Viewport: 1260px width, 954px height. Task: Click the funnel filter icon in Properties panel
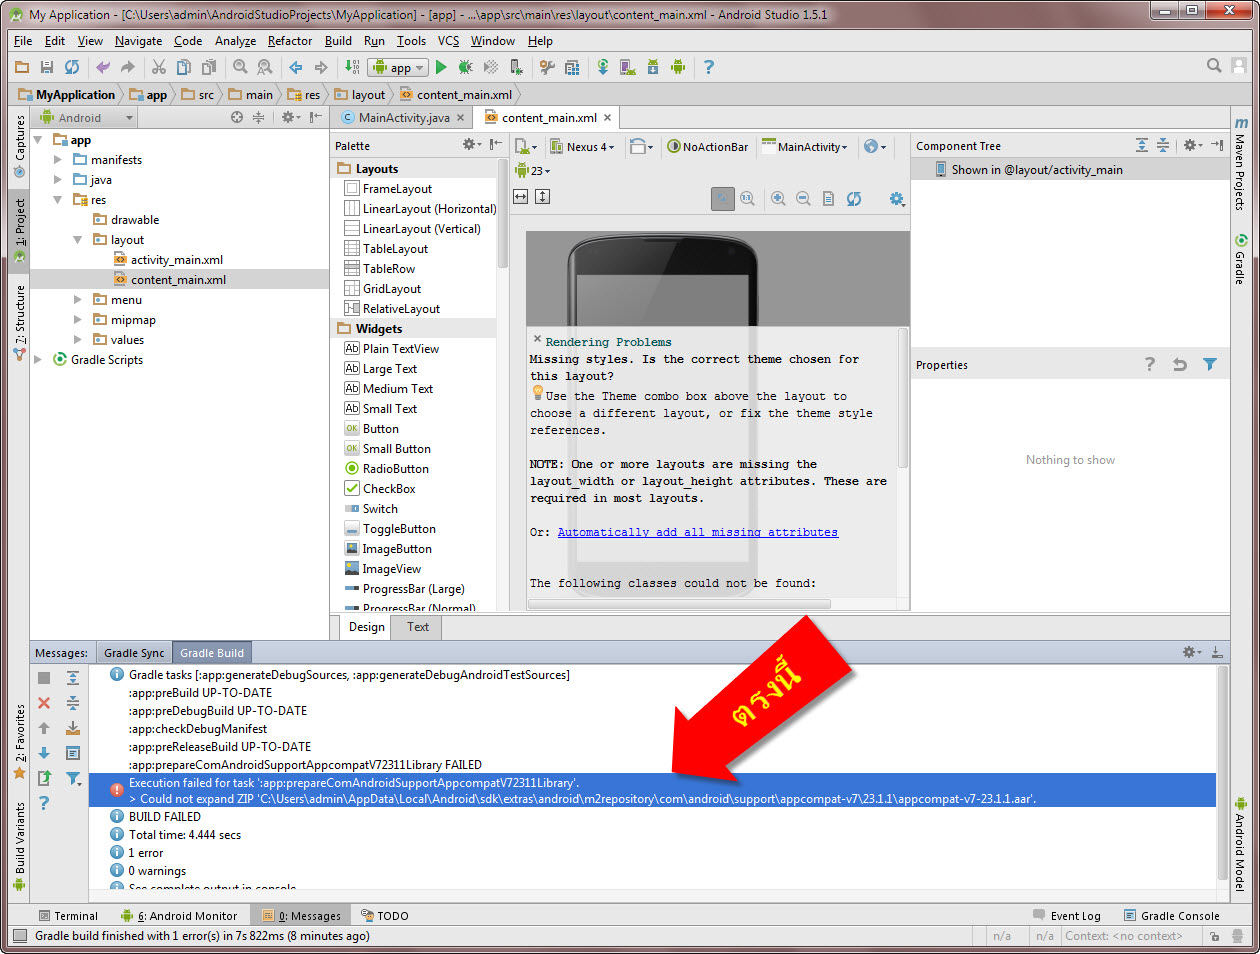pyautogui.click(x=1210, y=365)
